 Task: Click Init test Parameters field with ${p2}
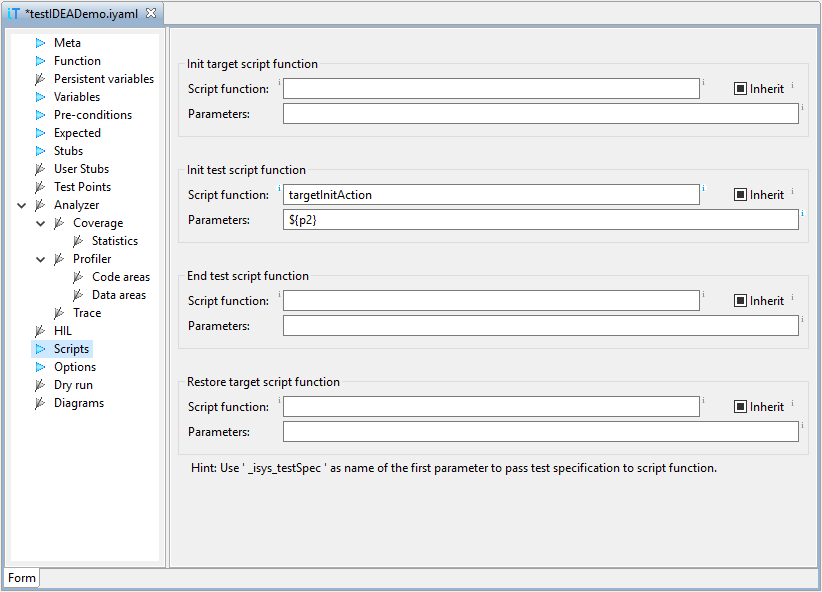tap(540, 220)
